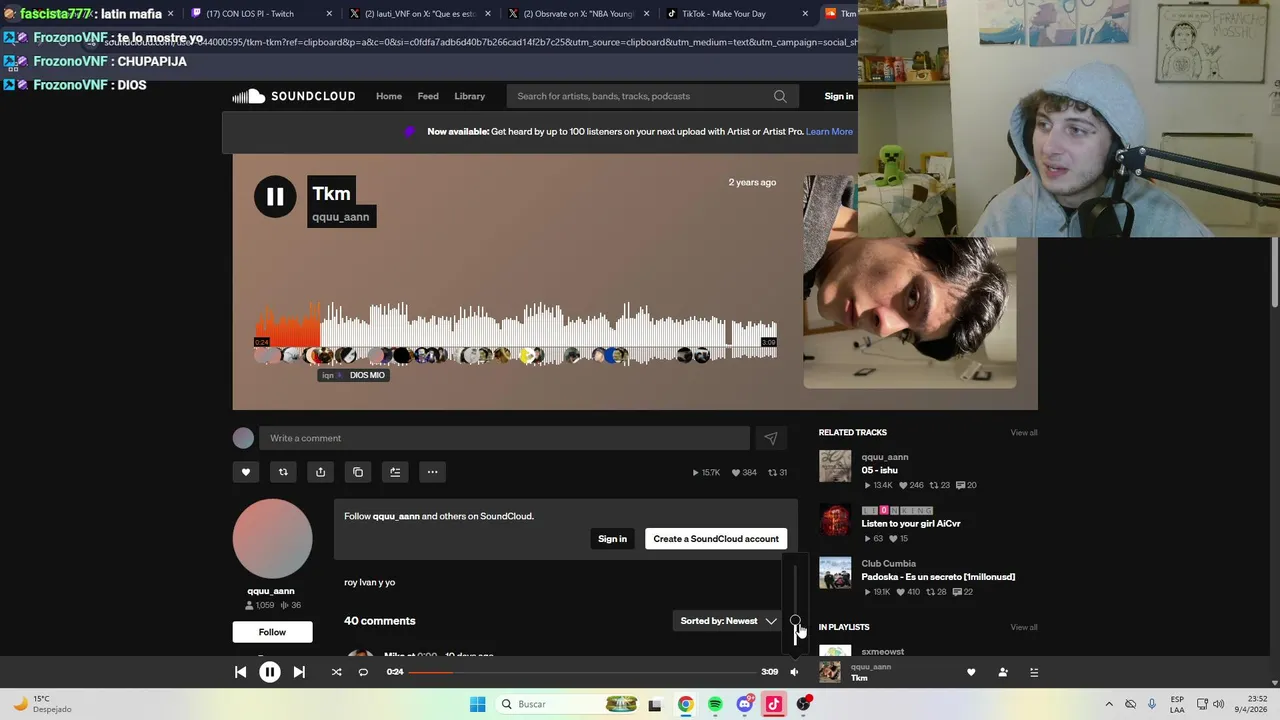Skip to the previous track in the bottom player
Screen dimensions: 1280x720
(x=241, y=672)
